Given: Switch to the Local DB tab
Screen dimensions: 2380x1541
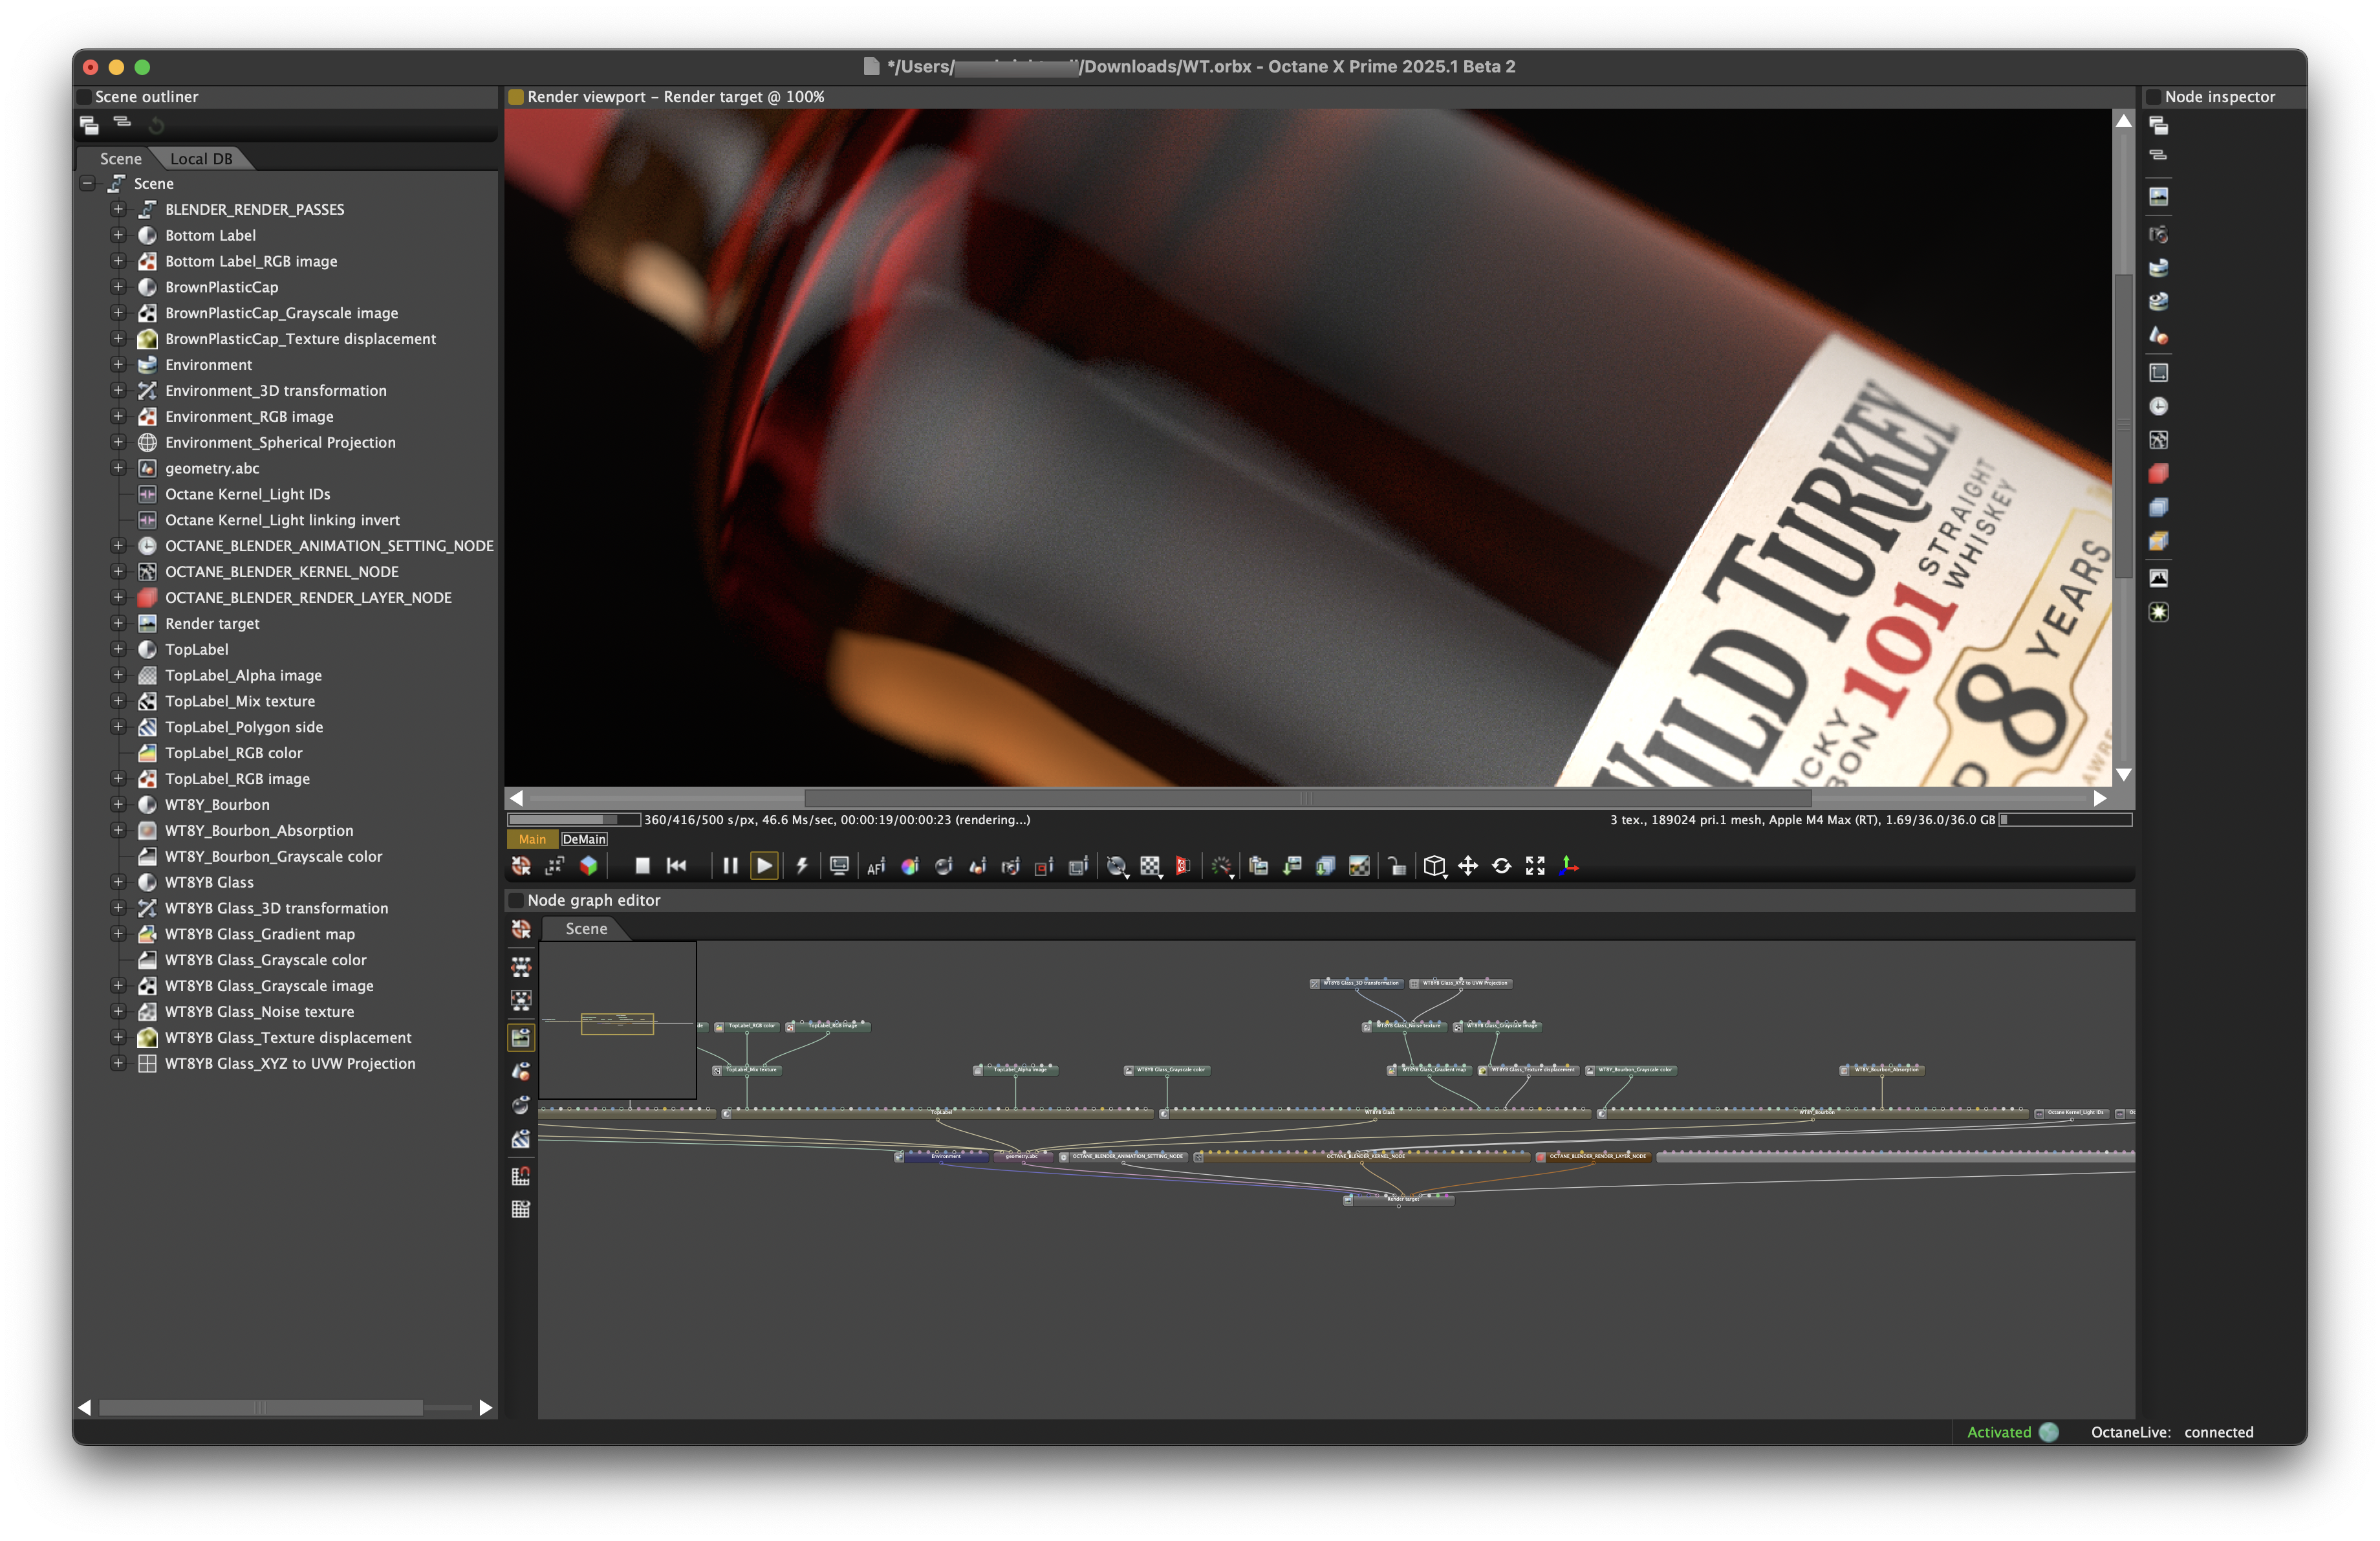Looking at the screenshot, I should click(x=201, y=159).
